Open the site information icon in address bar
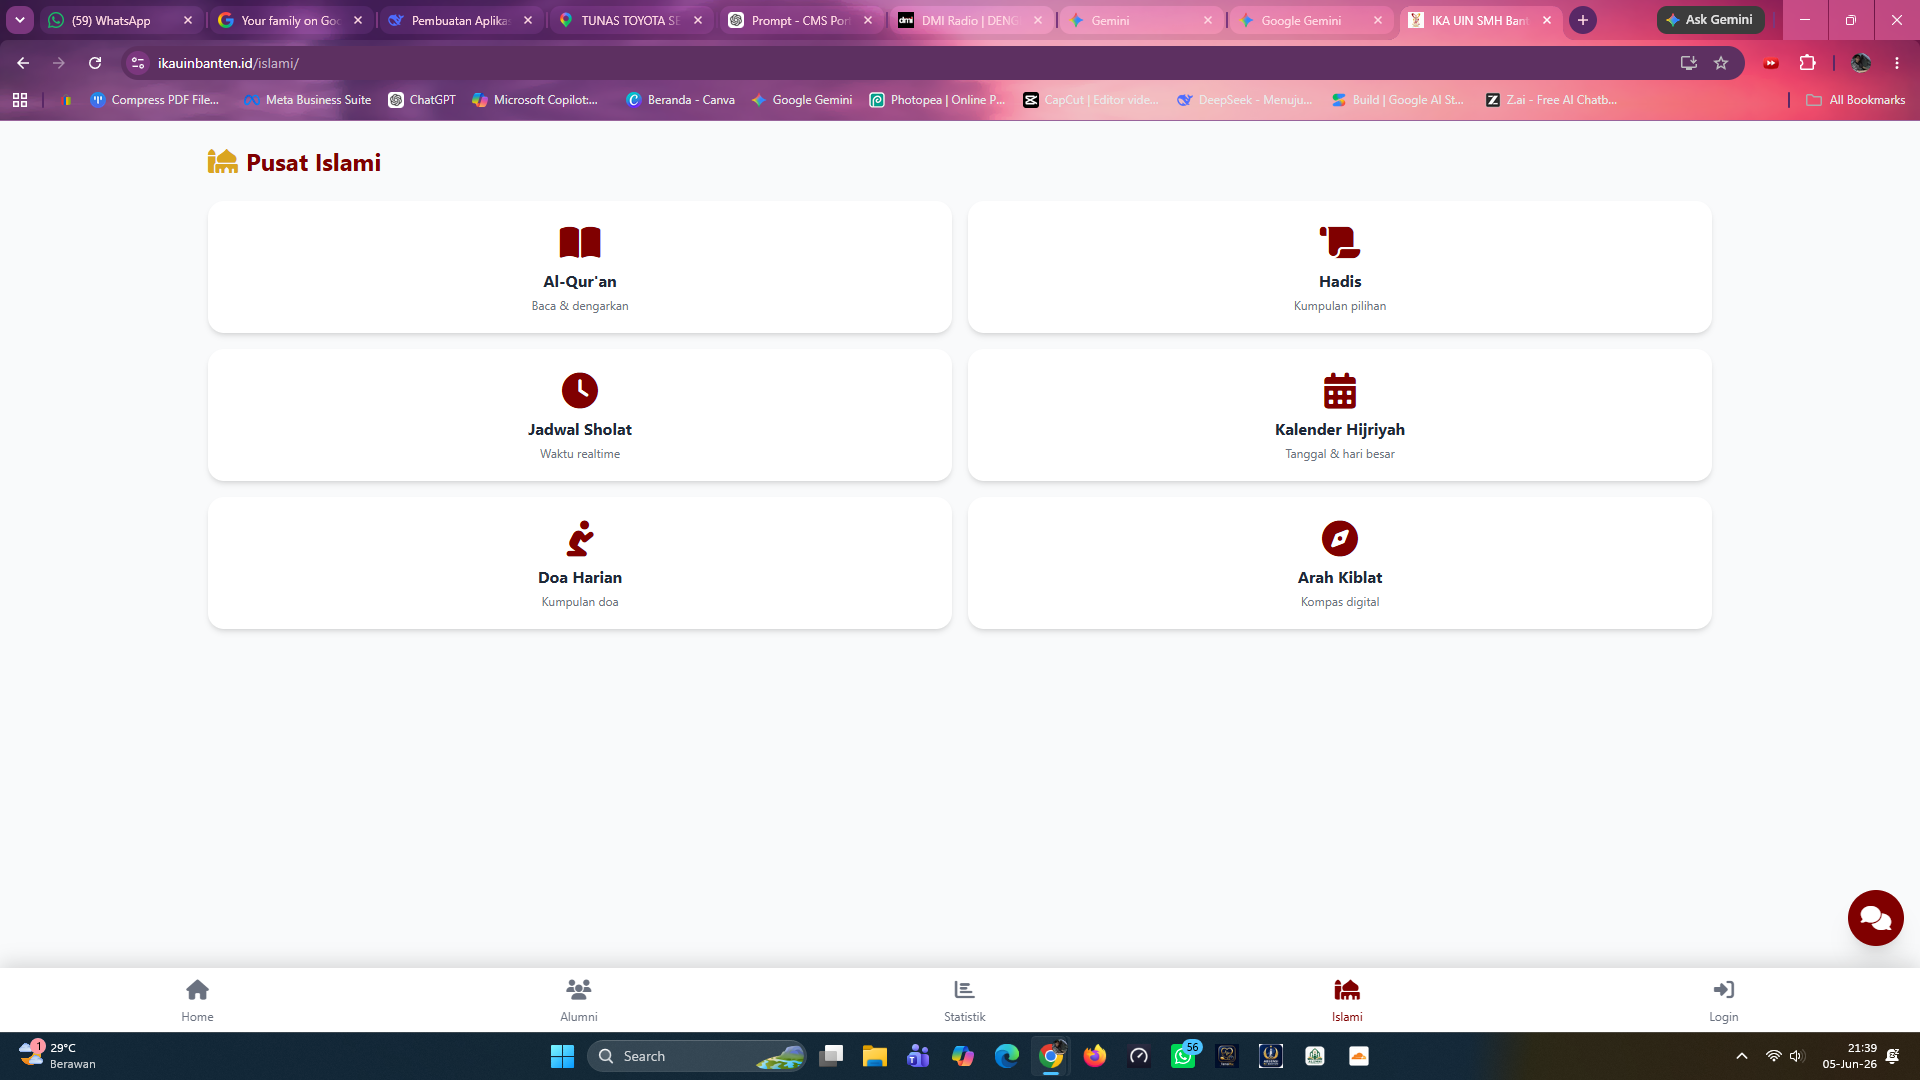Screen dimensions: 1920x1080 coord(138,63)
